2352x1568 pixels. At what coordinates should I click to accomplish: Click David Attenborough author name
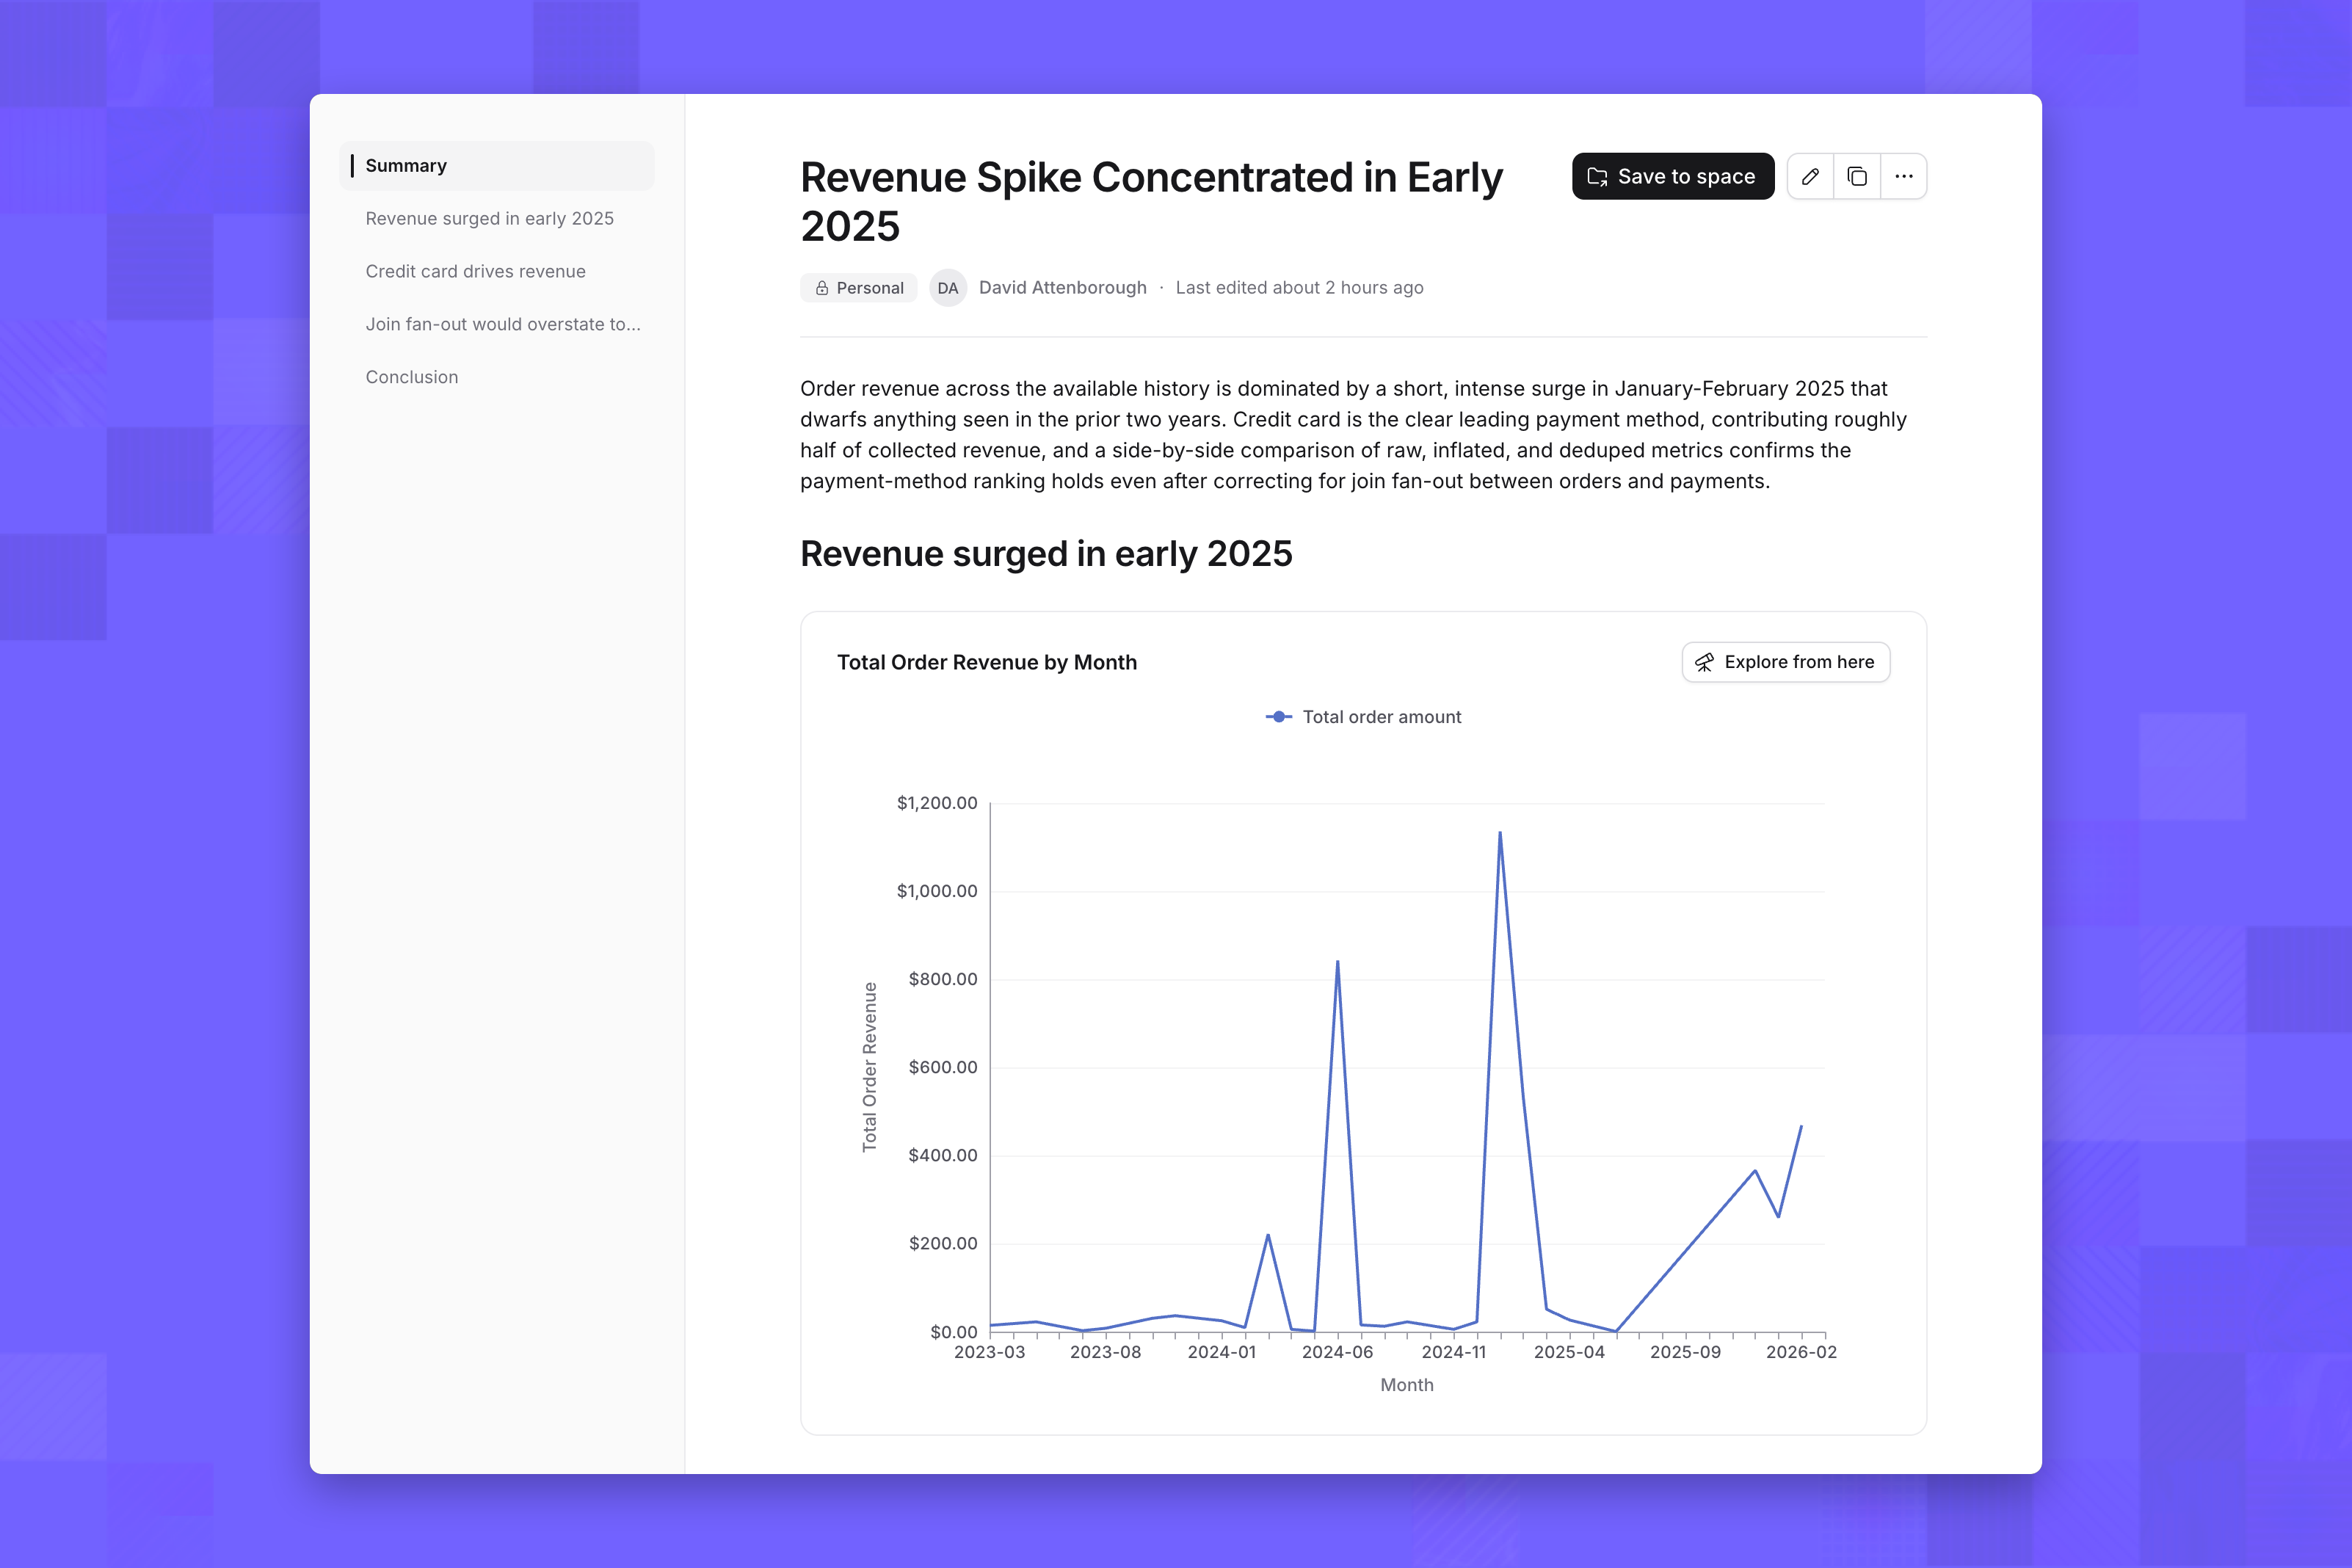(1063, 288)
